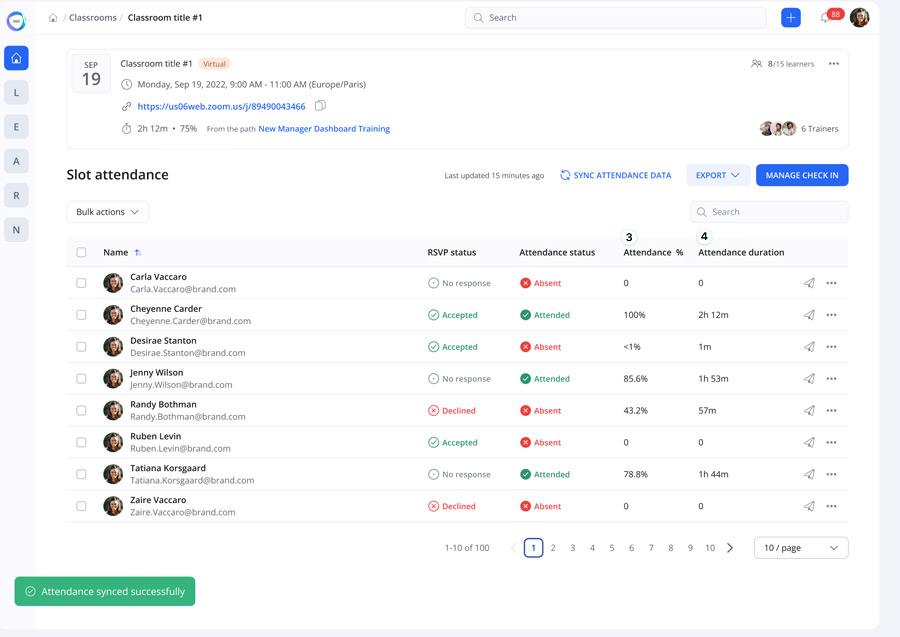Select Jenny Wilson's row checkbox
The height and width of the screenshot is (637, 900).
(82, 379)
